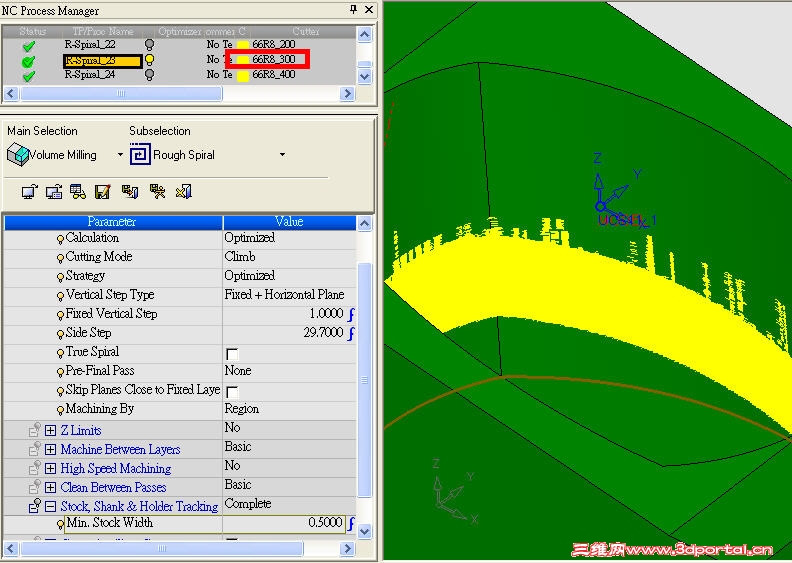Click the floppy-with-pencil save toolbar icon
The height and width of the screenshot is (563, 792).
(x=103, y=192)
